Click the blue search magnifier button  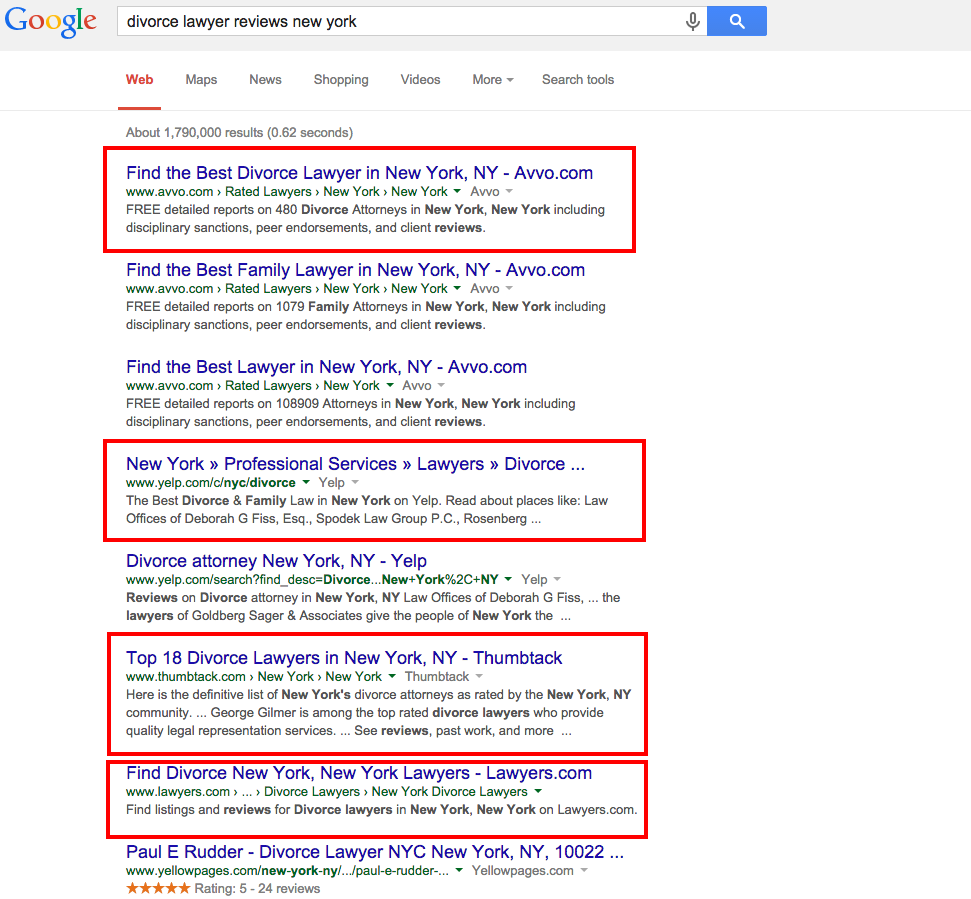737,21
